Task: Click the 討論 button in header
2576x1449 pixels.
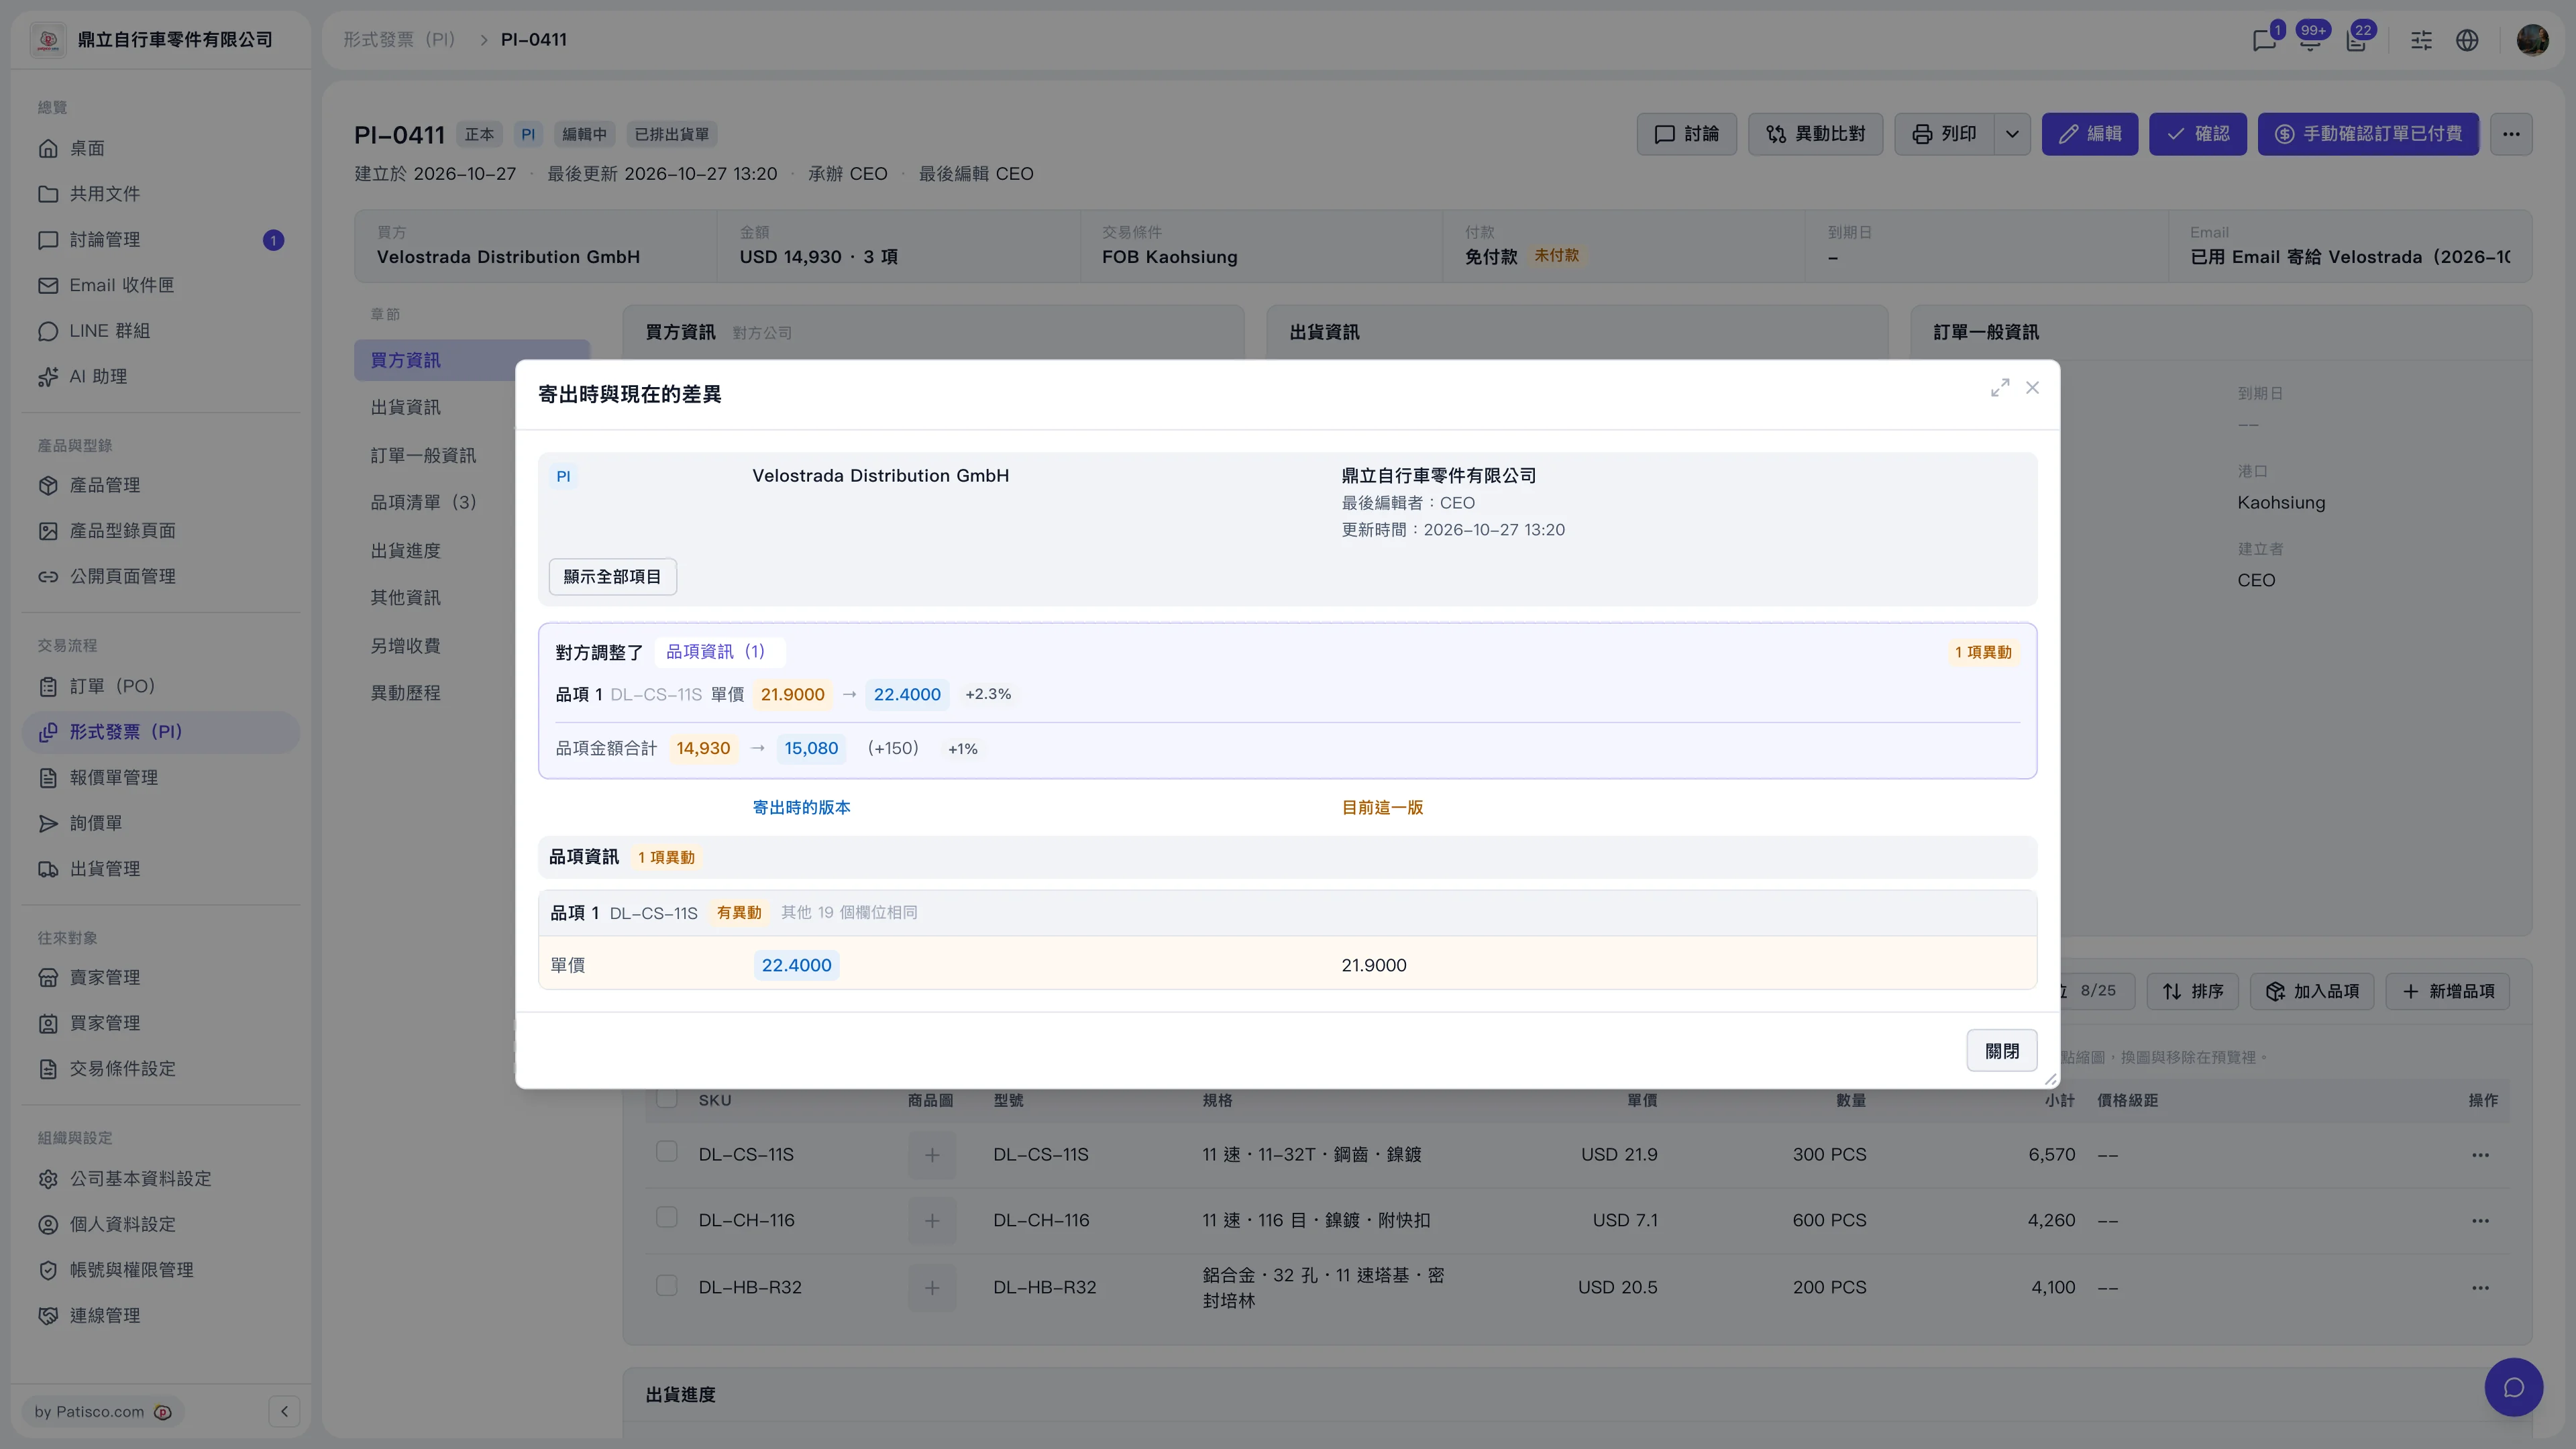Action: (1686, 134)
